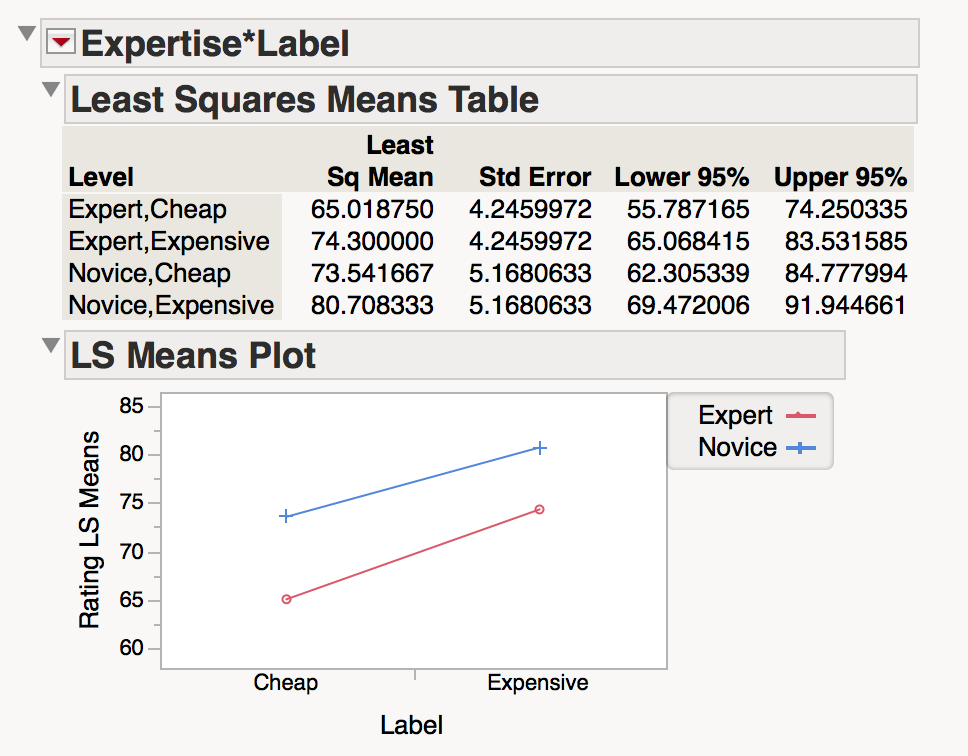Screen dimensions: 968x756
Task: Click the Expert red line legend marker
Action: click(x=802, y=416)
